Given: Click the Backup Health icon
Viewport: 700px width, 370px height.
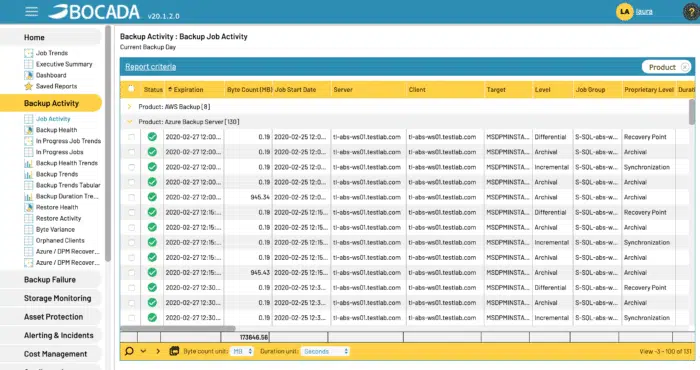Looking at the screenshot, I should pyautogui.click(x=29, y=130).
